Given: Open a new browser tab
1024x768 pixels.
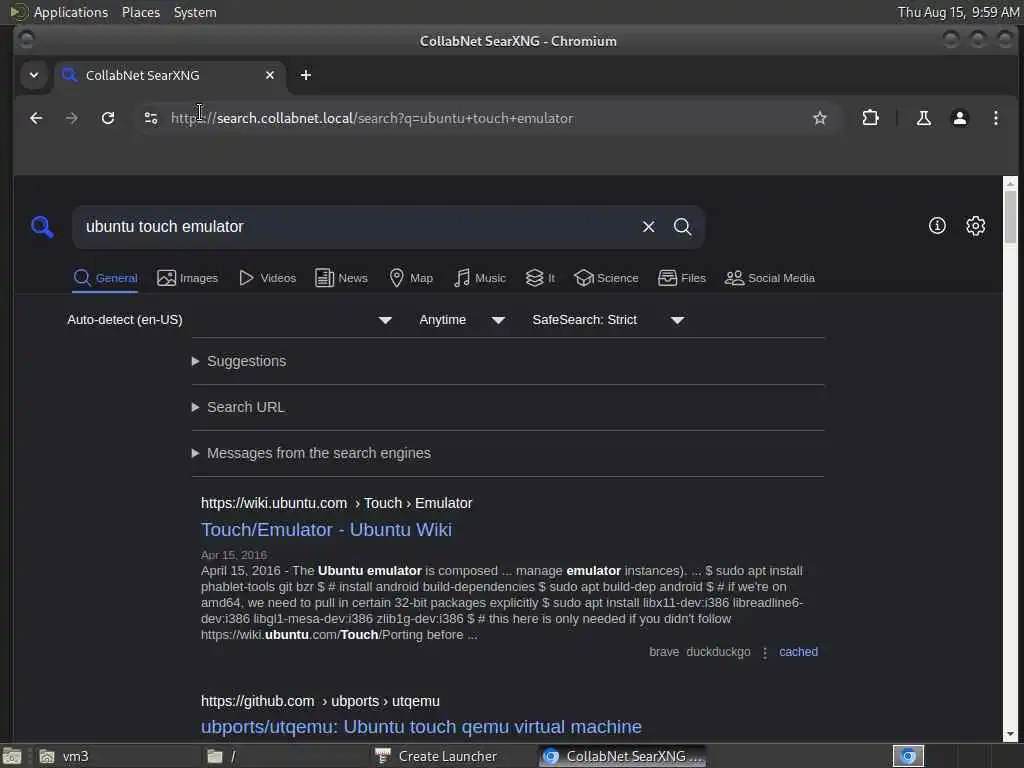Looking at the screenshot, I should point(306,75).
